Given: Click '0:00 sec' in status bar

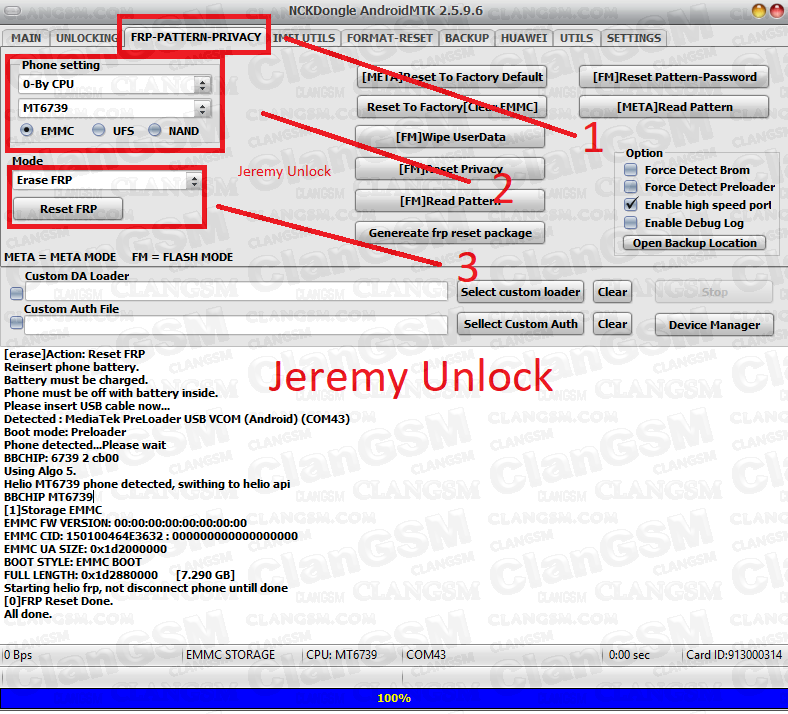Looking at the screenshot, I should [x=629, y=655].
